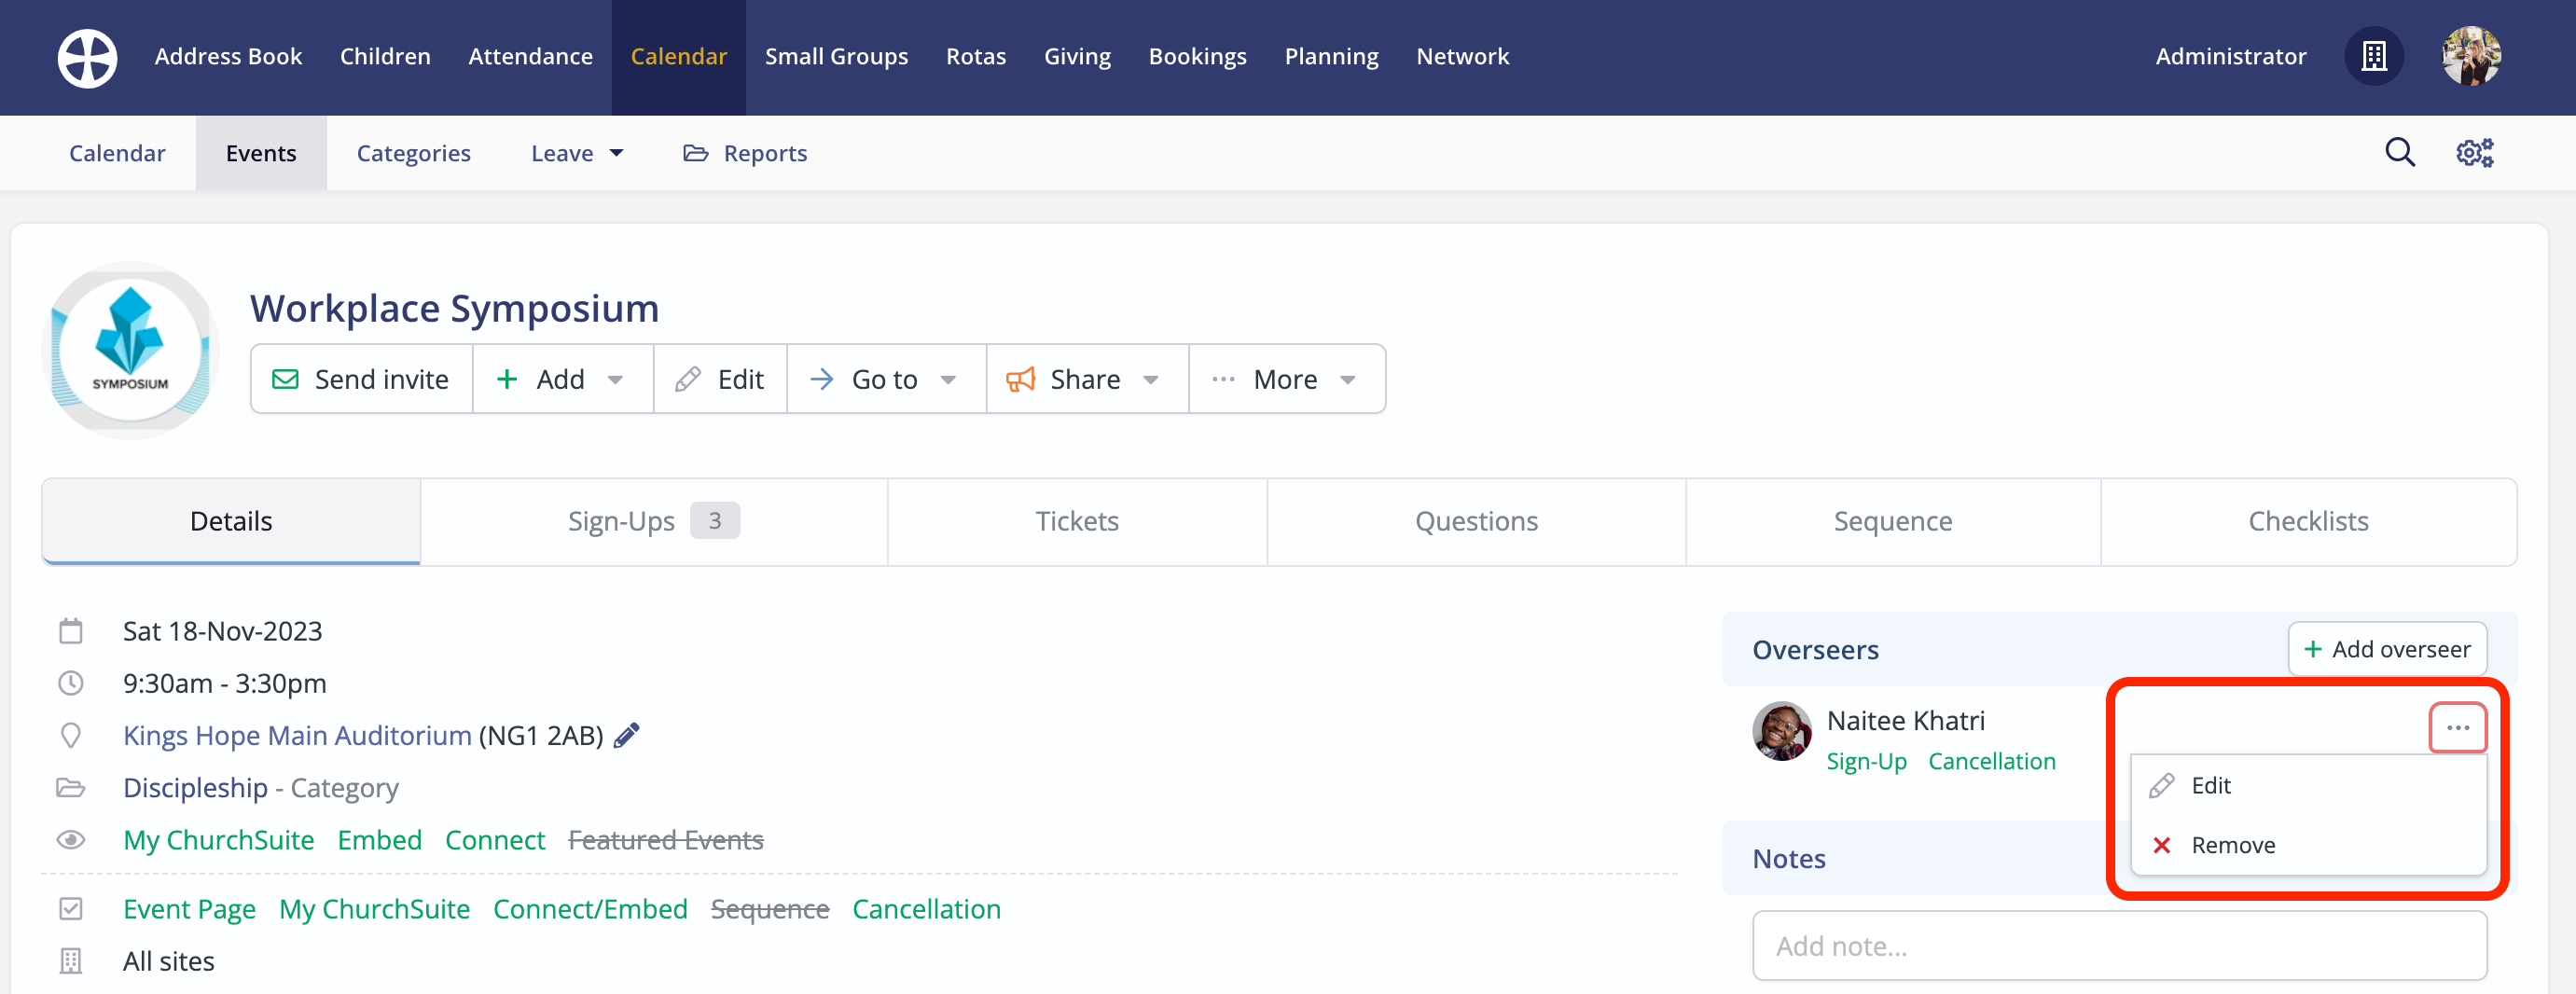The width and height of the screenshot is (2576, 994).
Task: Go to the Events sub-tab
Action: click(x=261, y=153)
